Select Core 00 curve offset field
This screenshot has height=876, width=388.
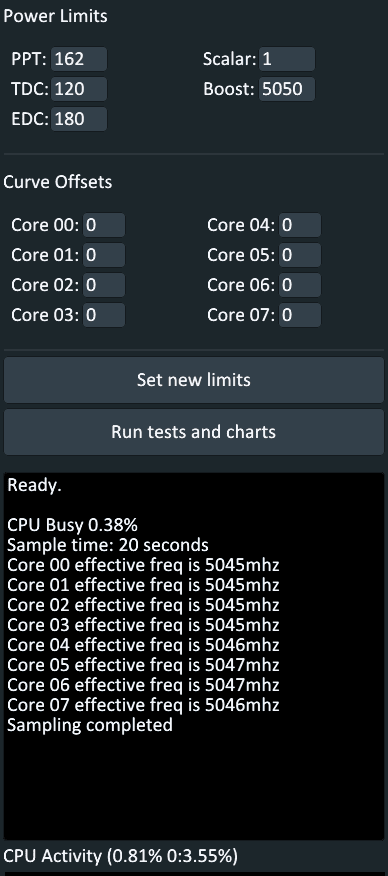tap(104, 225)
